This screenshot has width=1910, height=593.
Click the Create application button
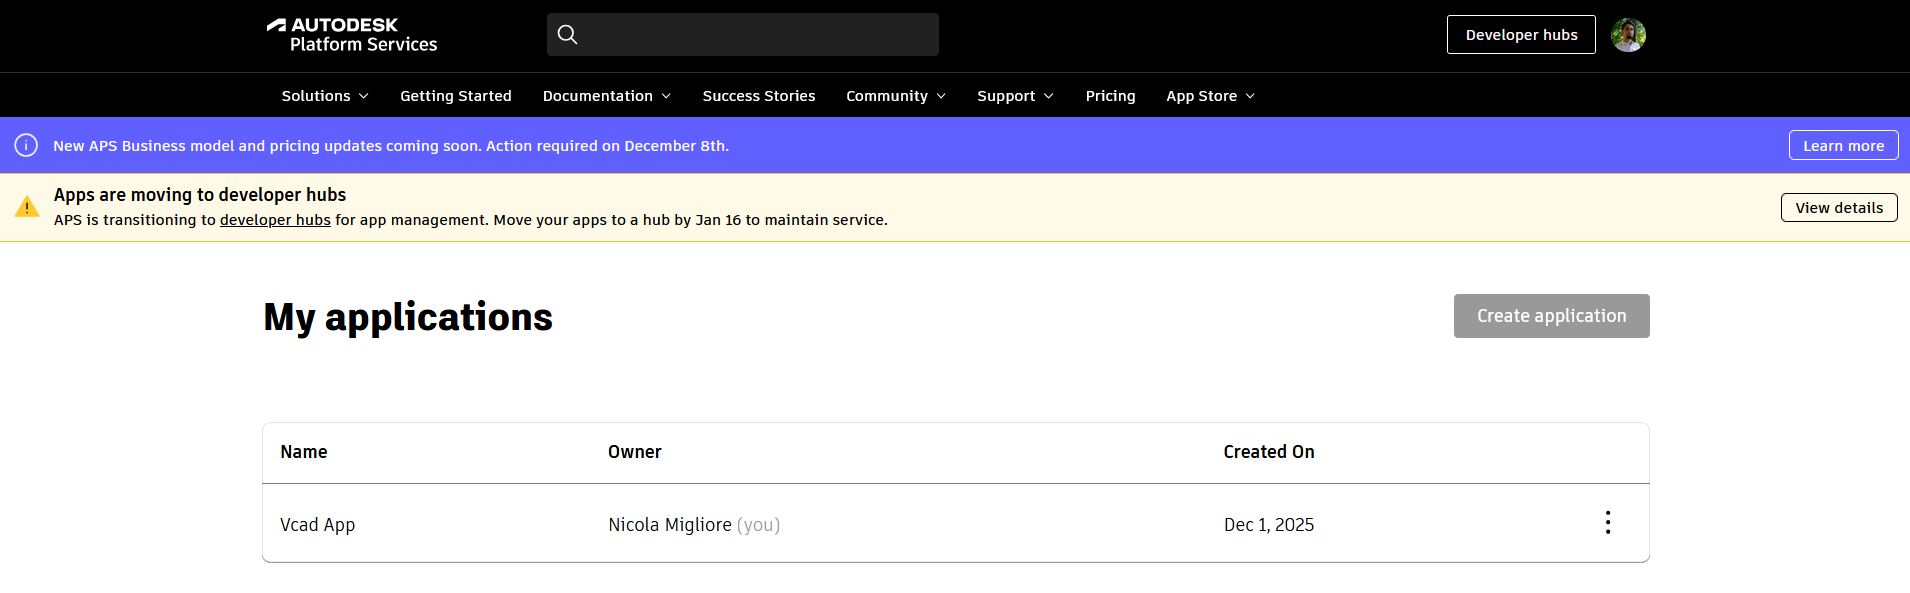pyautogui.click(x=1551, y=316)
